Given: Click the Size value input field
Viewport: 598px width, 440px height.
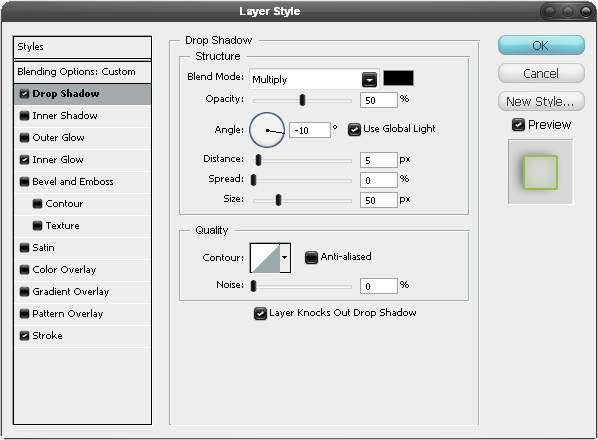Looking at the screenshot, I should point(378,200).
